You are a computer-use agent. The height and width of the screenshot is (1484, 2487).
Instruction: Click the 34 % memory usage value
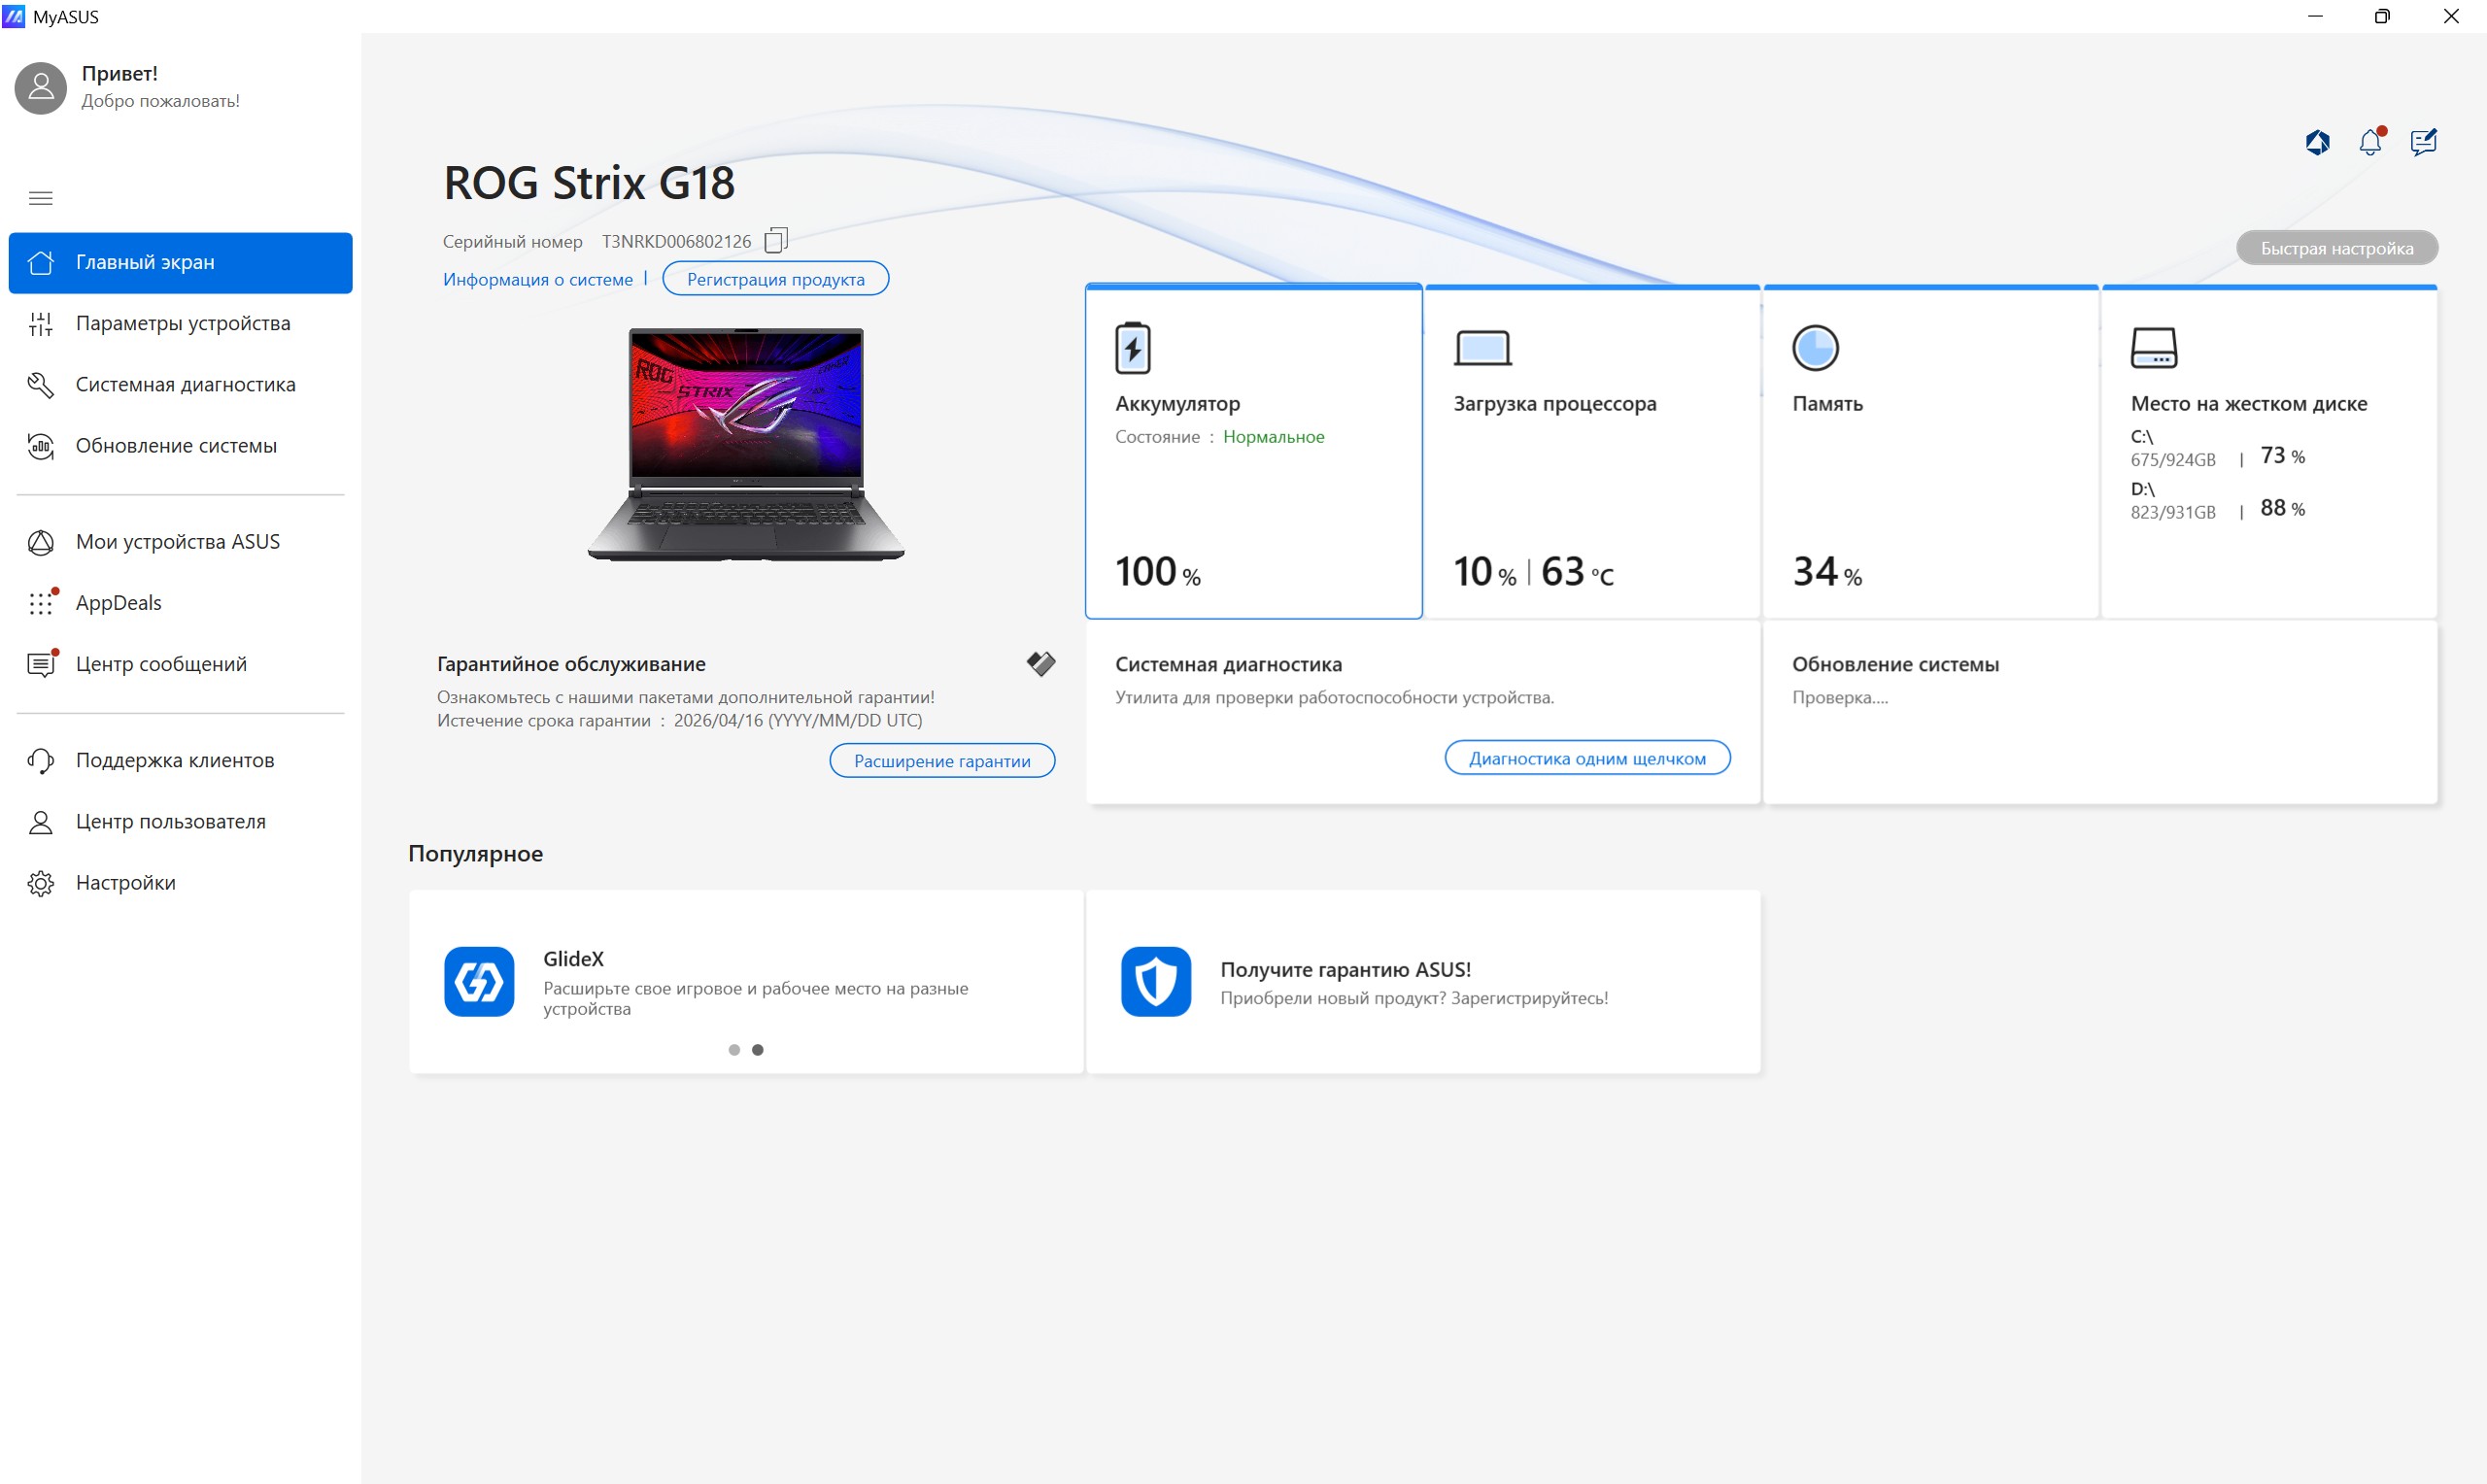pyautogui.click(x=1827, y=572)
